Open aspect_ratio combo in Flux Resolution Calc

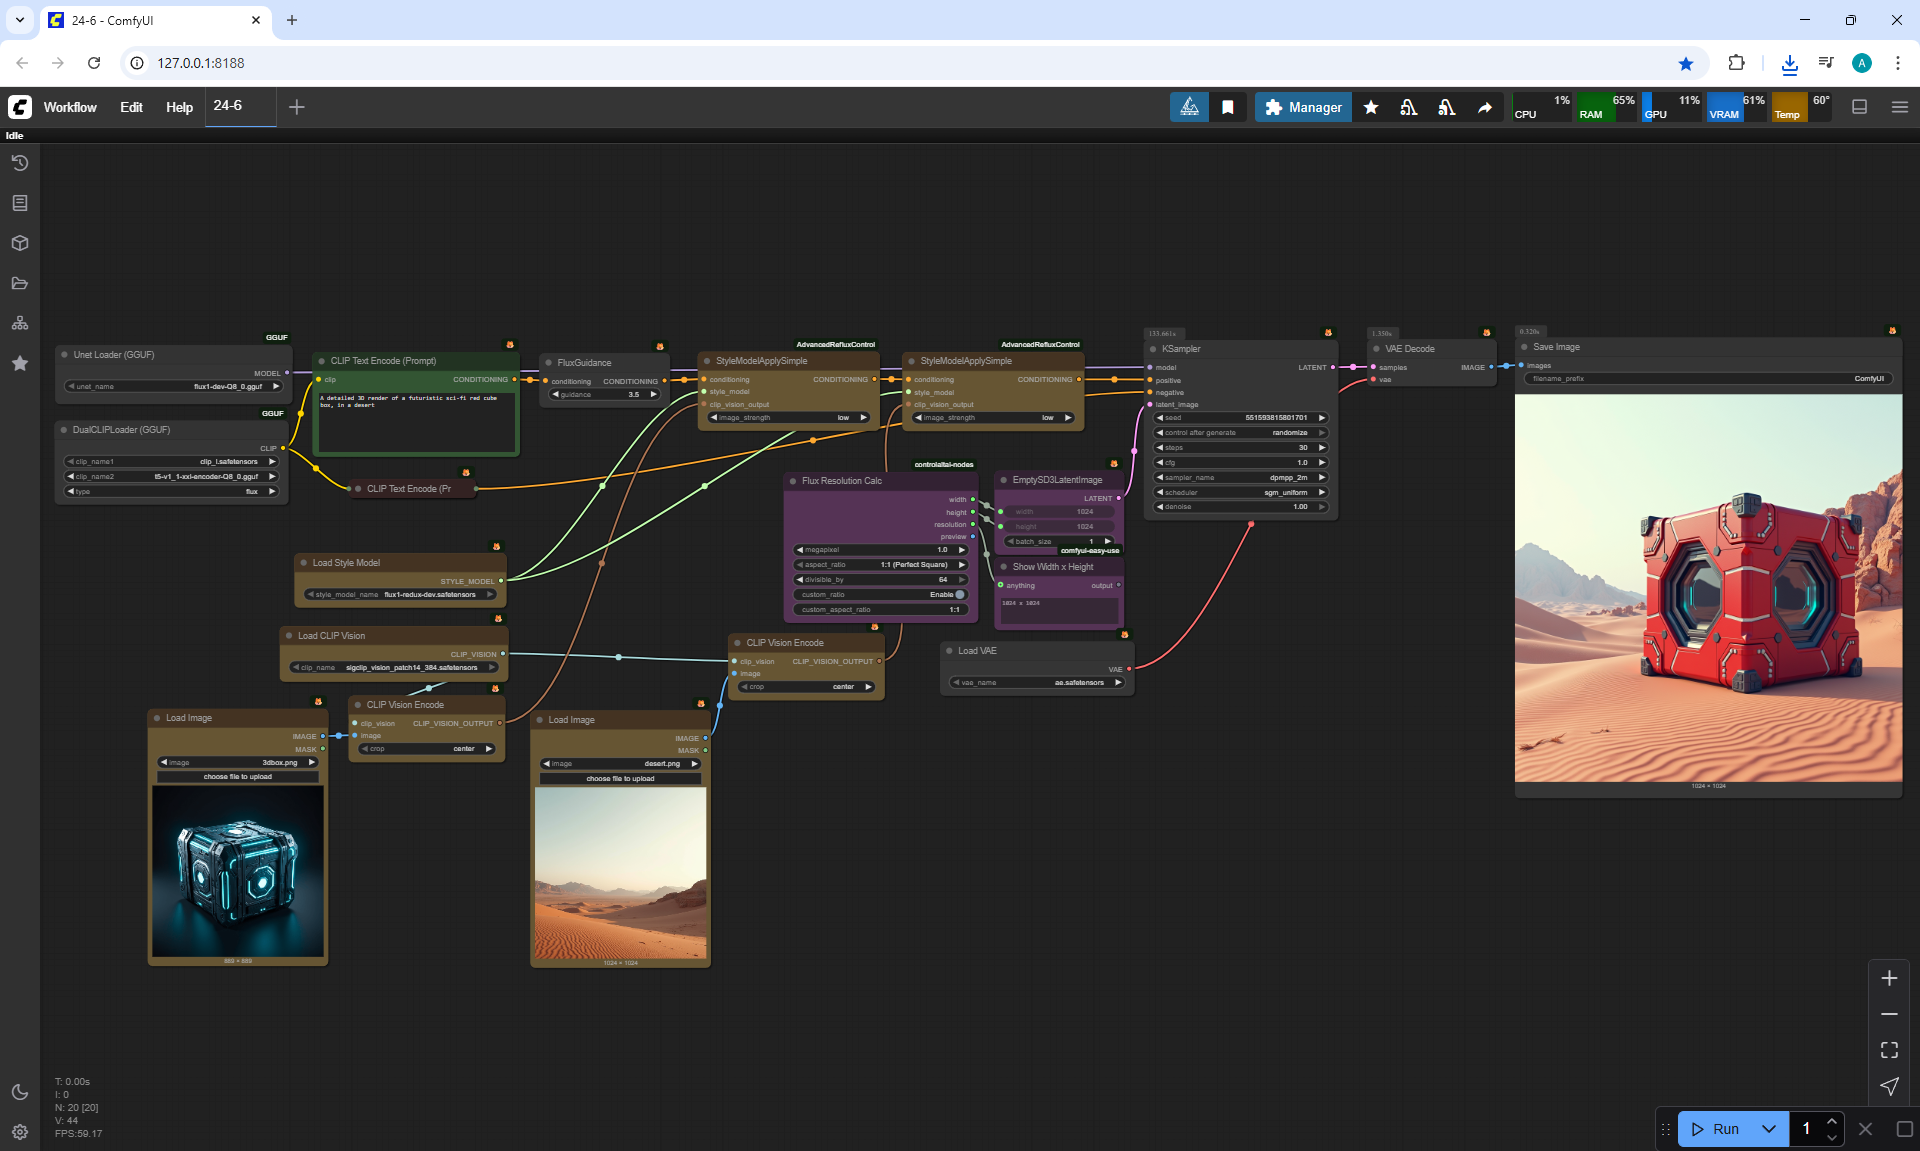[880, 564]
